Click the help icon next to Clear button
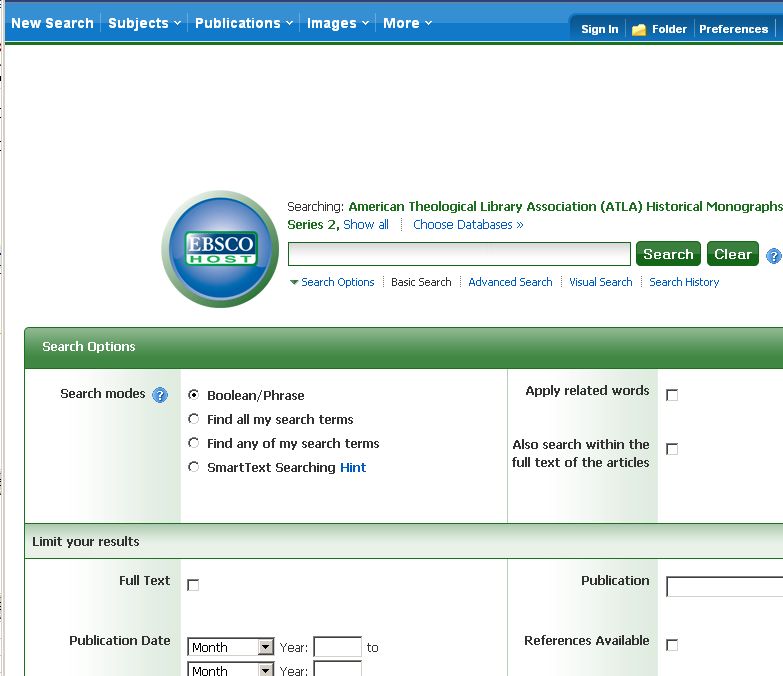This screenshot has height=676, width=783. pos(773,256)
